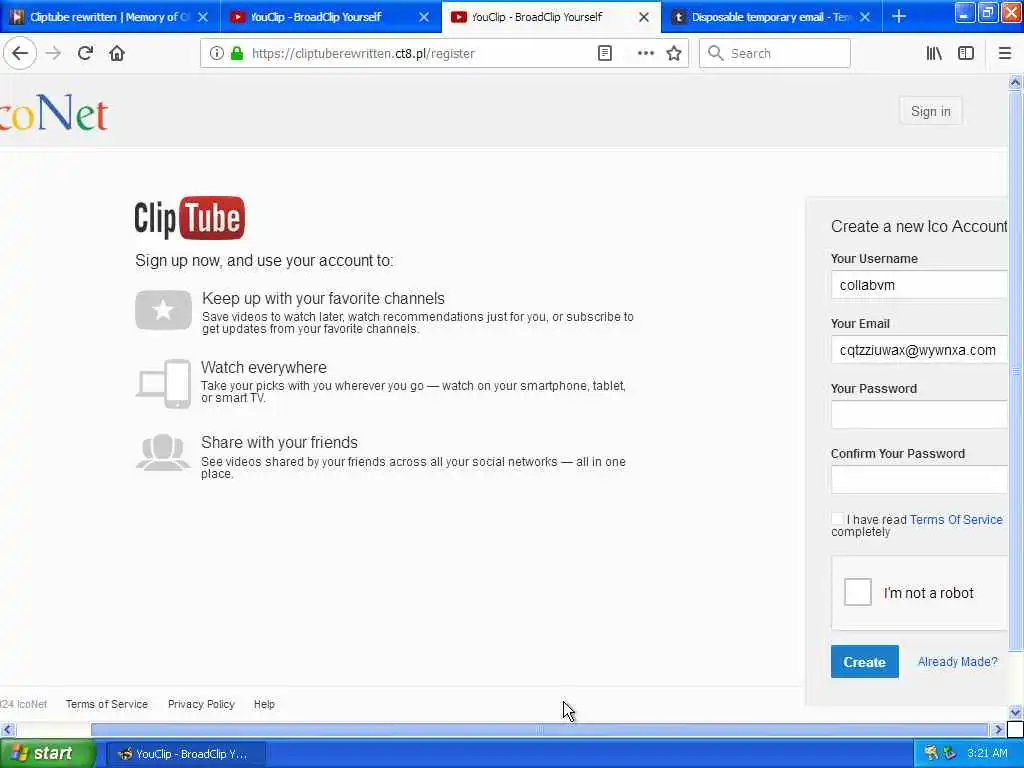The height and width of the screenshot is (768, 1024).
Task: Click the horizontal scrollbar thumb
Action: coord(539,729)
